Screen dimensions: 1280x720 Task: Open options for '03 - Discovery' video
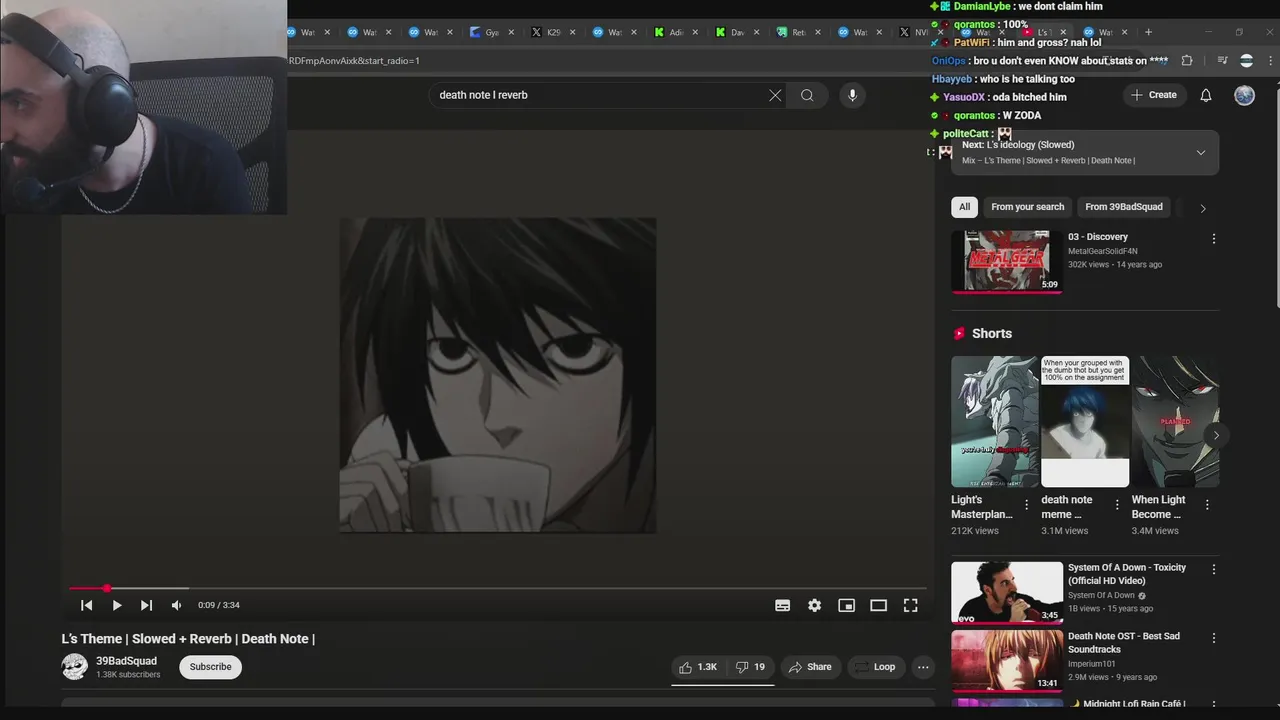coord(1214,239)
